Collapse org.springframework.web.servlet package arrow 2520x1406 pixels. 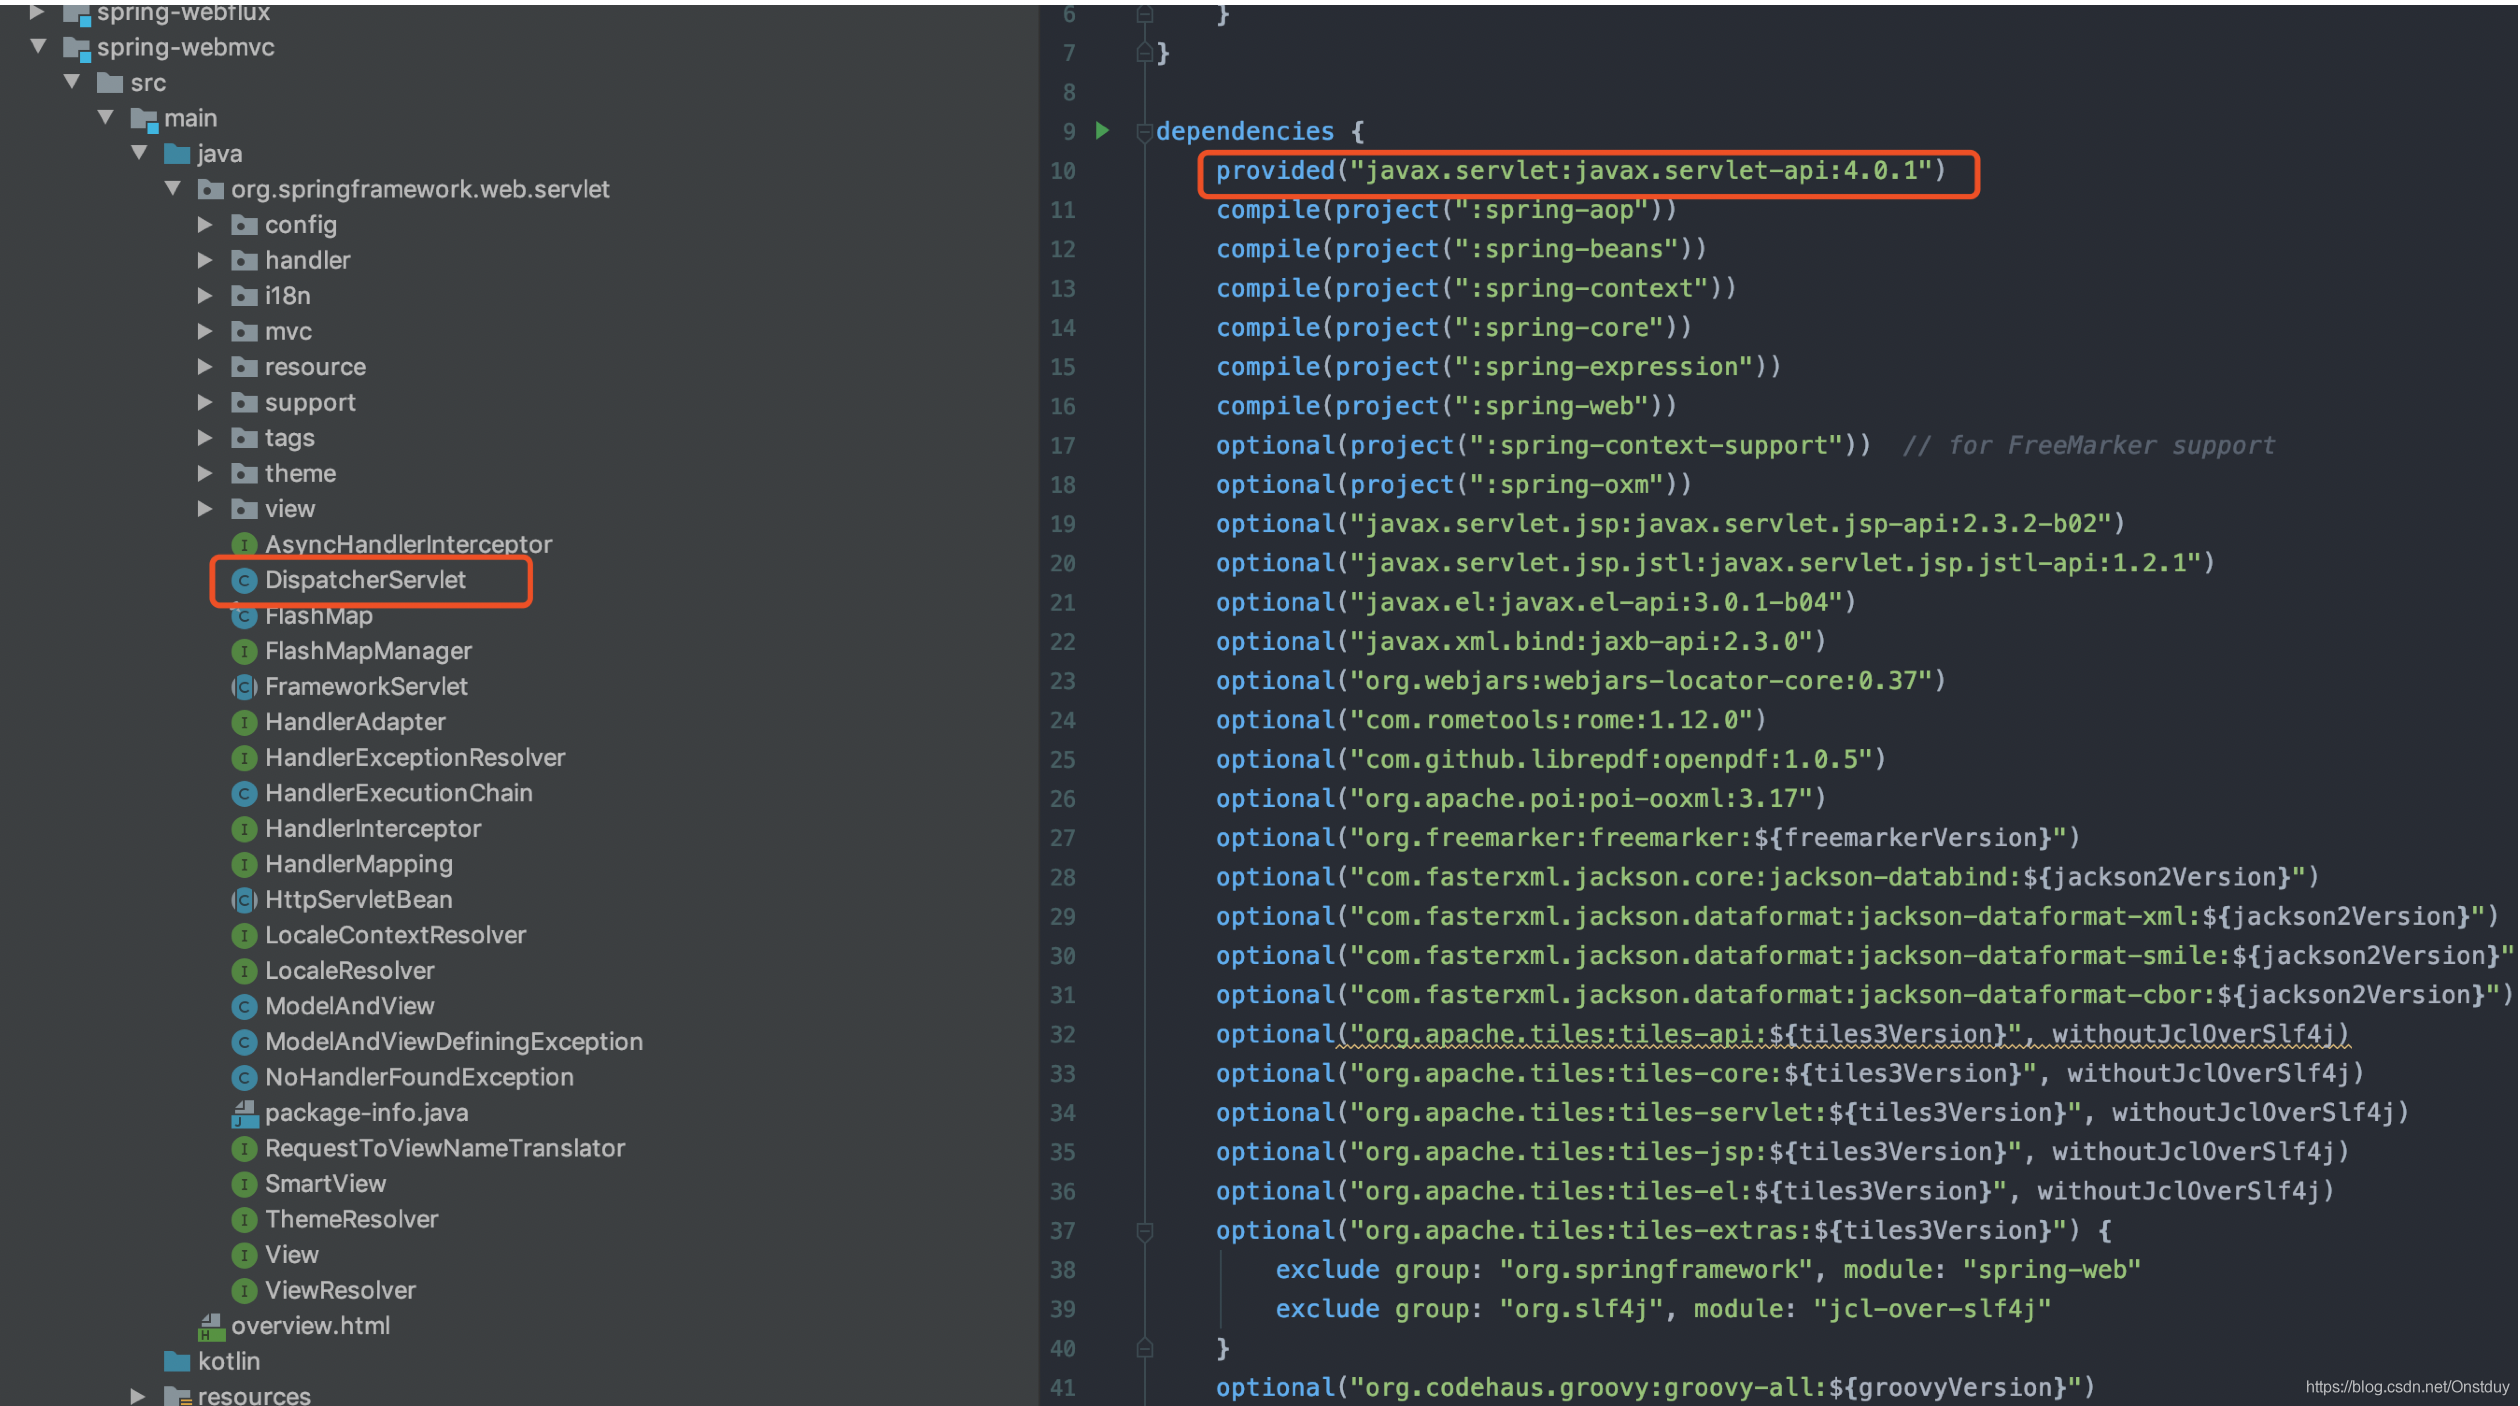click(173, 188)
